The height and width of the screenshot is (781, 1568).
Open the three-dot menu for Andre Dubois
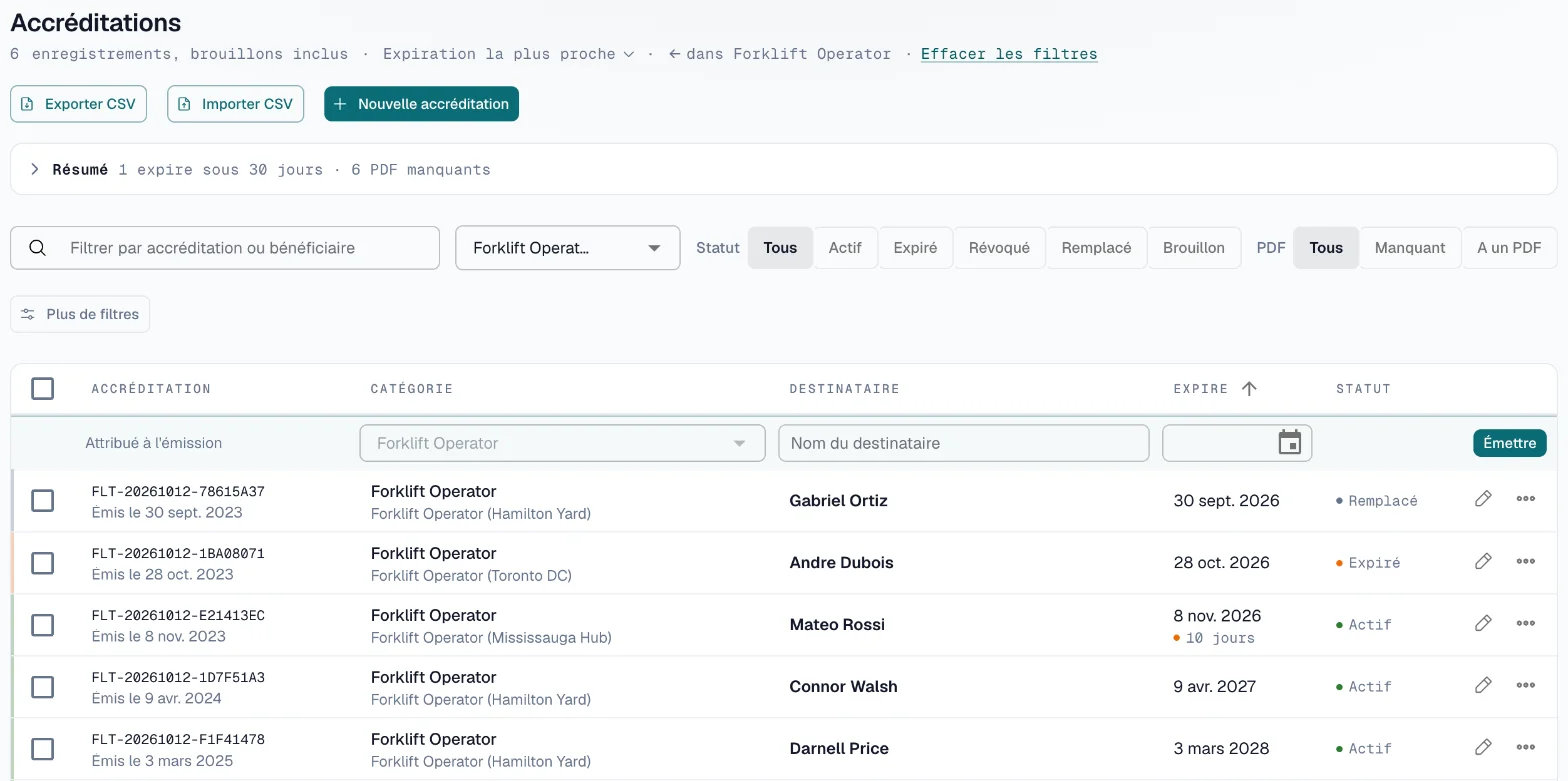point(1525,561)
